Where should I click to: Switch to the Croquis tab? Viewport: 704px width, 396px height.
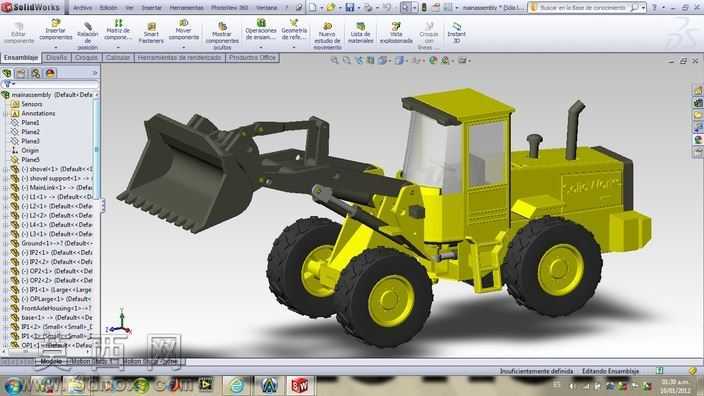point(86,58)
